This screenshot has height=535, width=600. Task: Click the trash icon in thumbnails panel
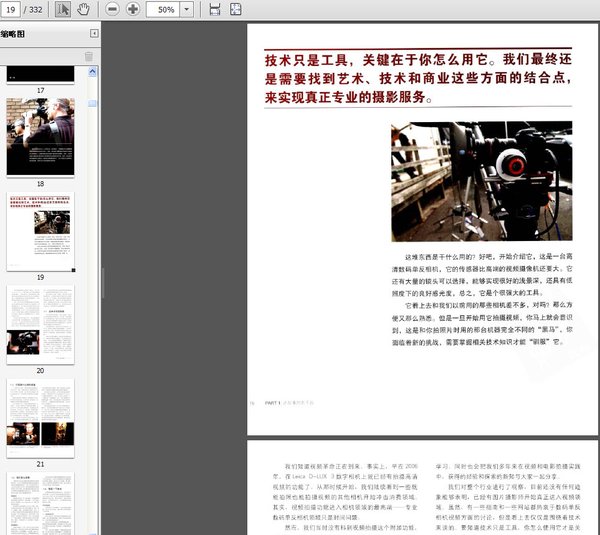pos(88,57)
